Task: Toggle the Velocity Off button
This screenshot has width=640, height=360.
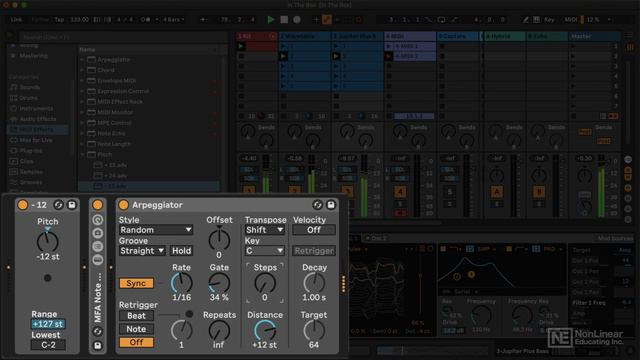Action: coord(313,230)
